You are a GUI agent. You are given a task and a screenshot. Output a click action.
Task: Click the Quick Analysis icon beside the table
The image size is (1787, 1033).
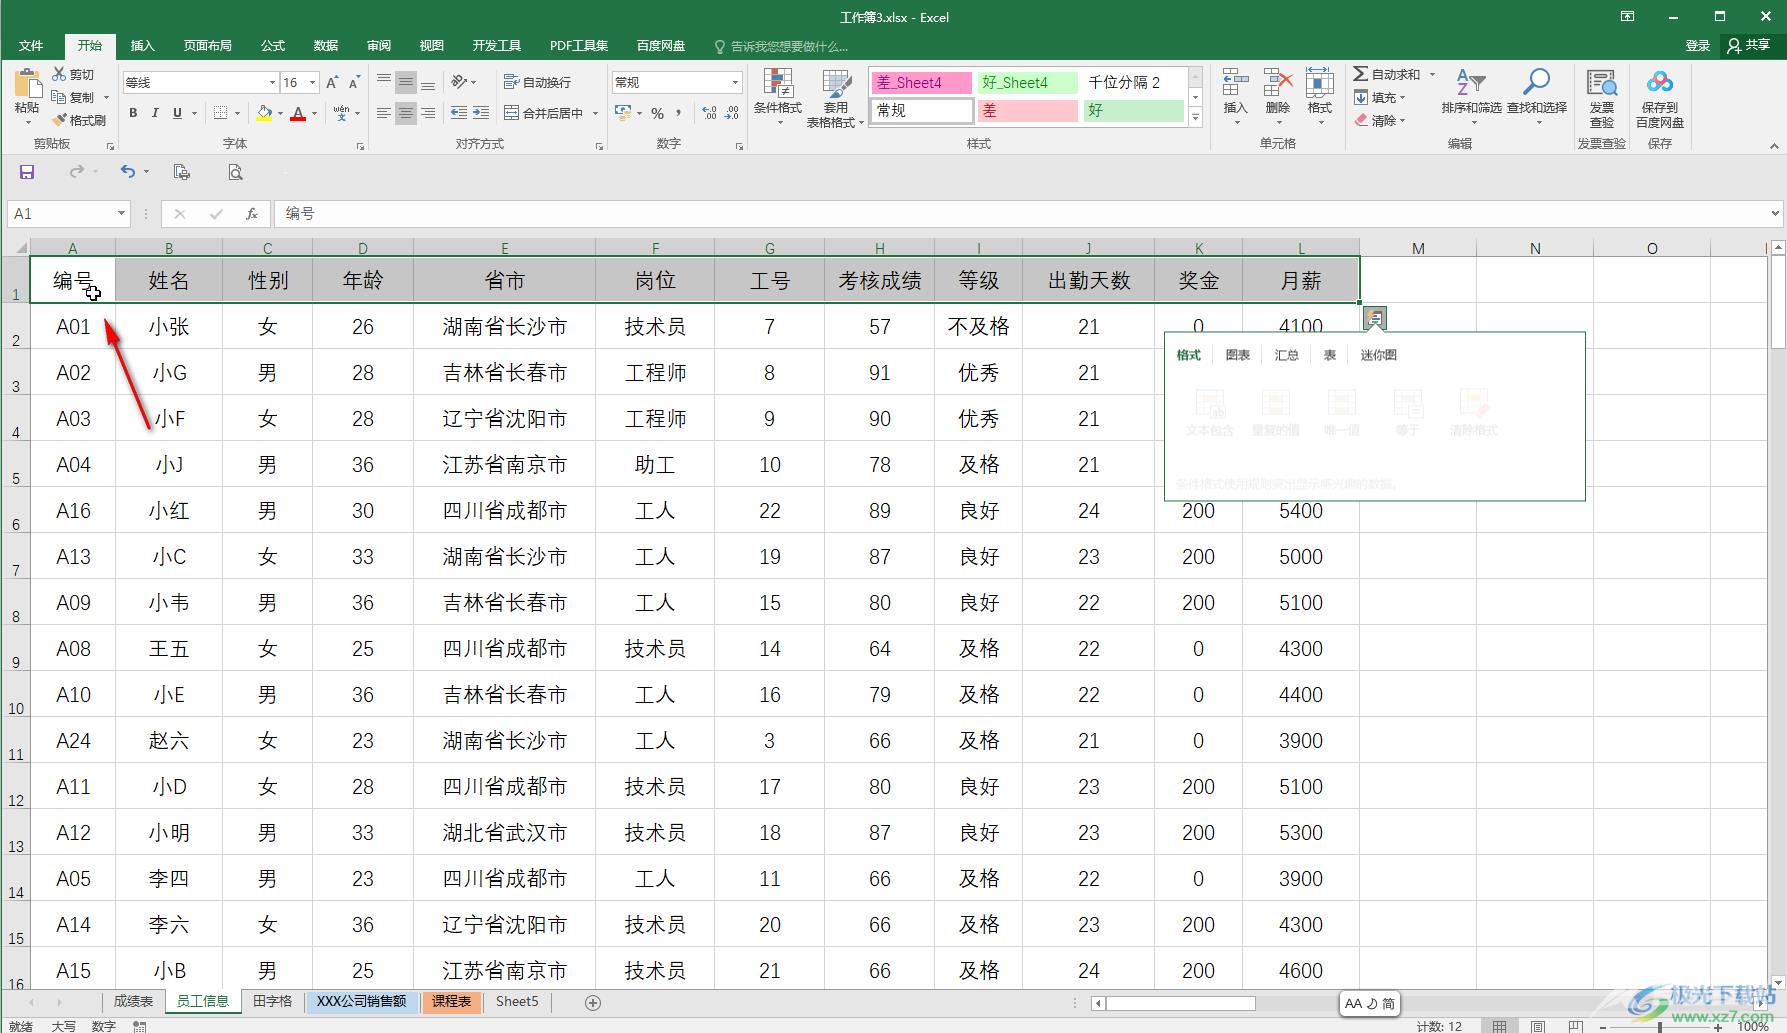[1375, 318]
